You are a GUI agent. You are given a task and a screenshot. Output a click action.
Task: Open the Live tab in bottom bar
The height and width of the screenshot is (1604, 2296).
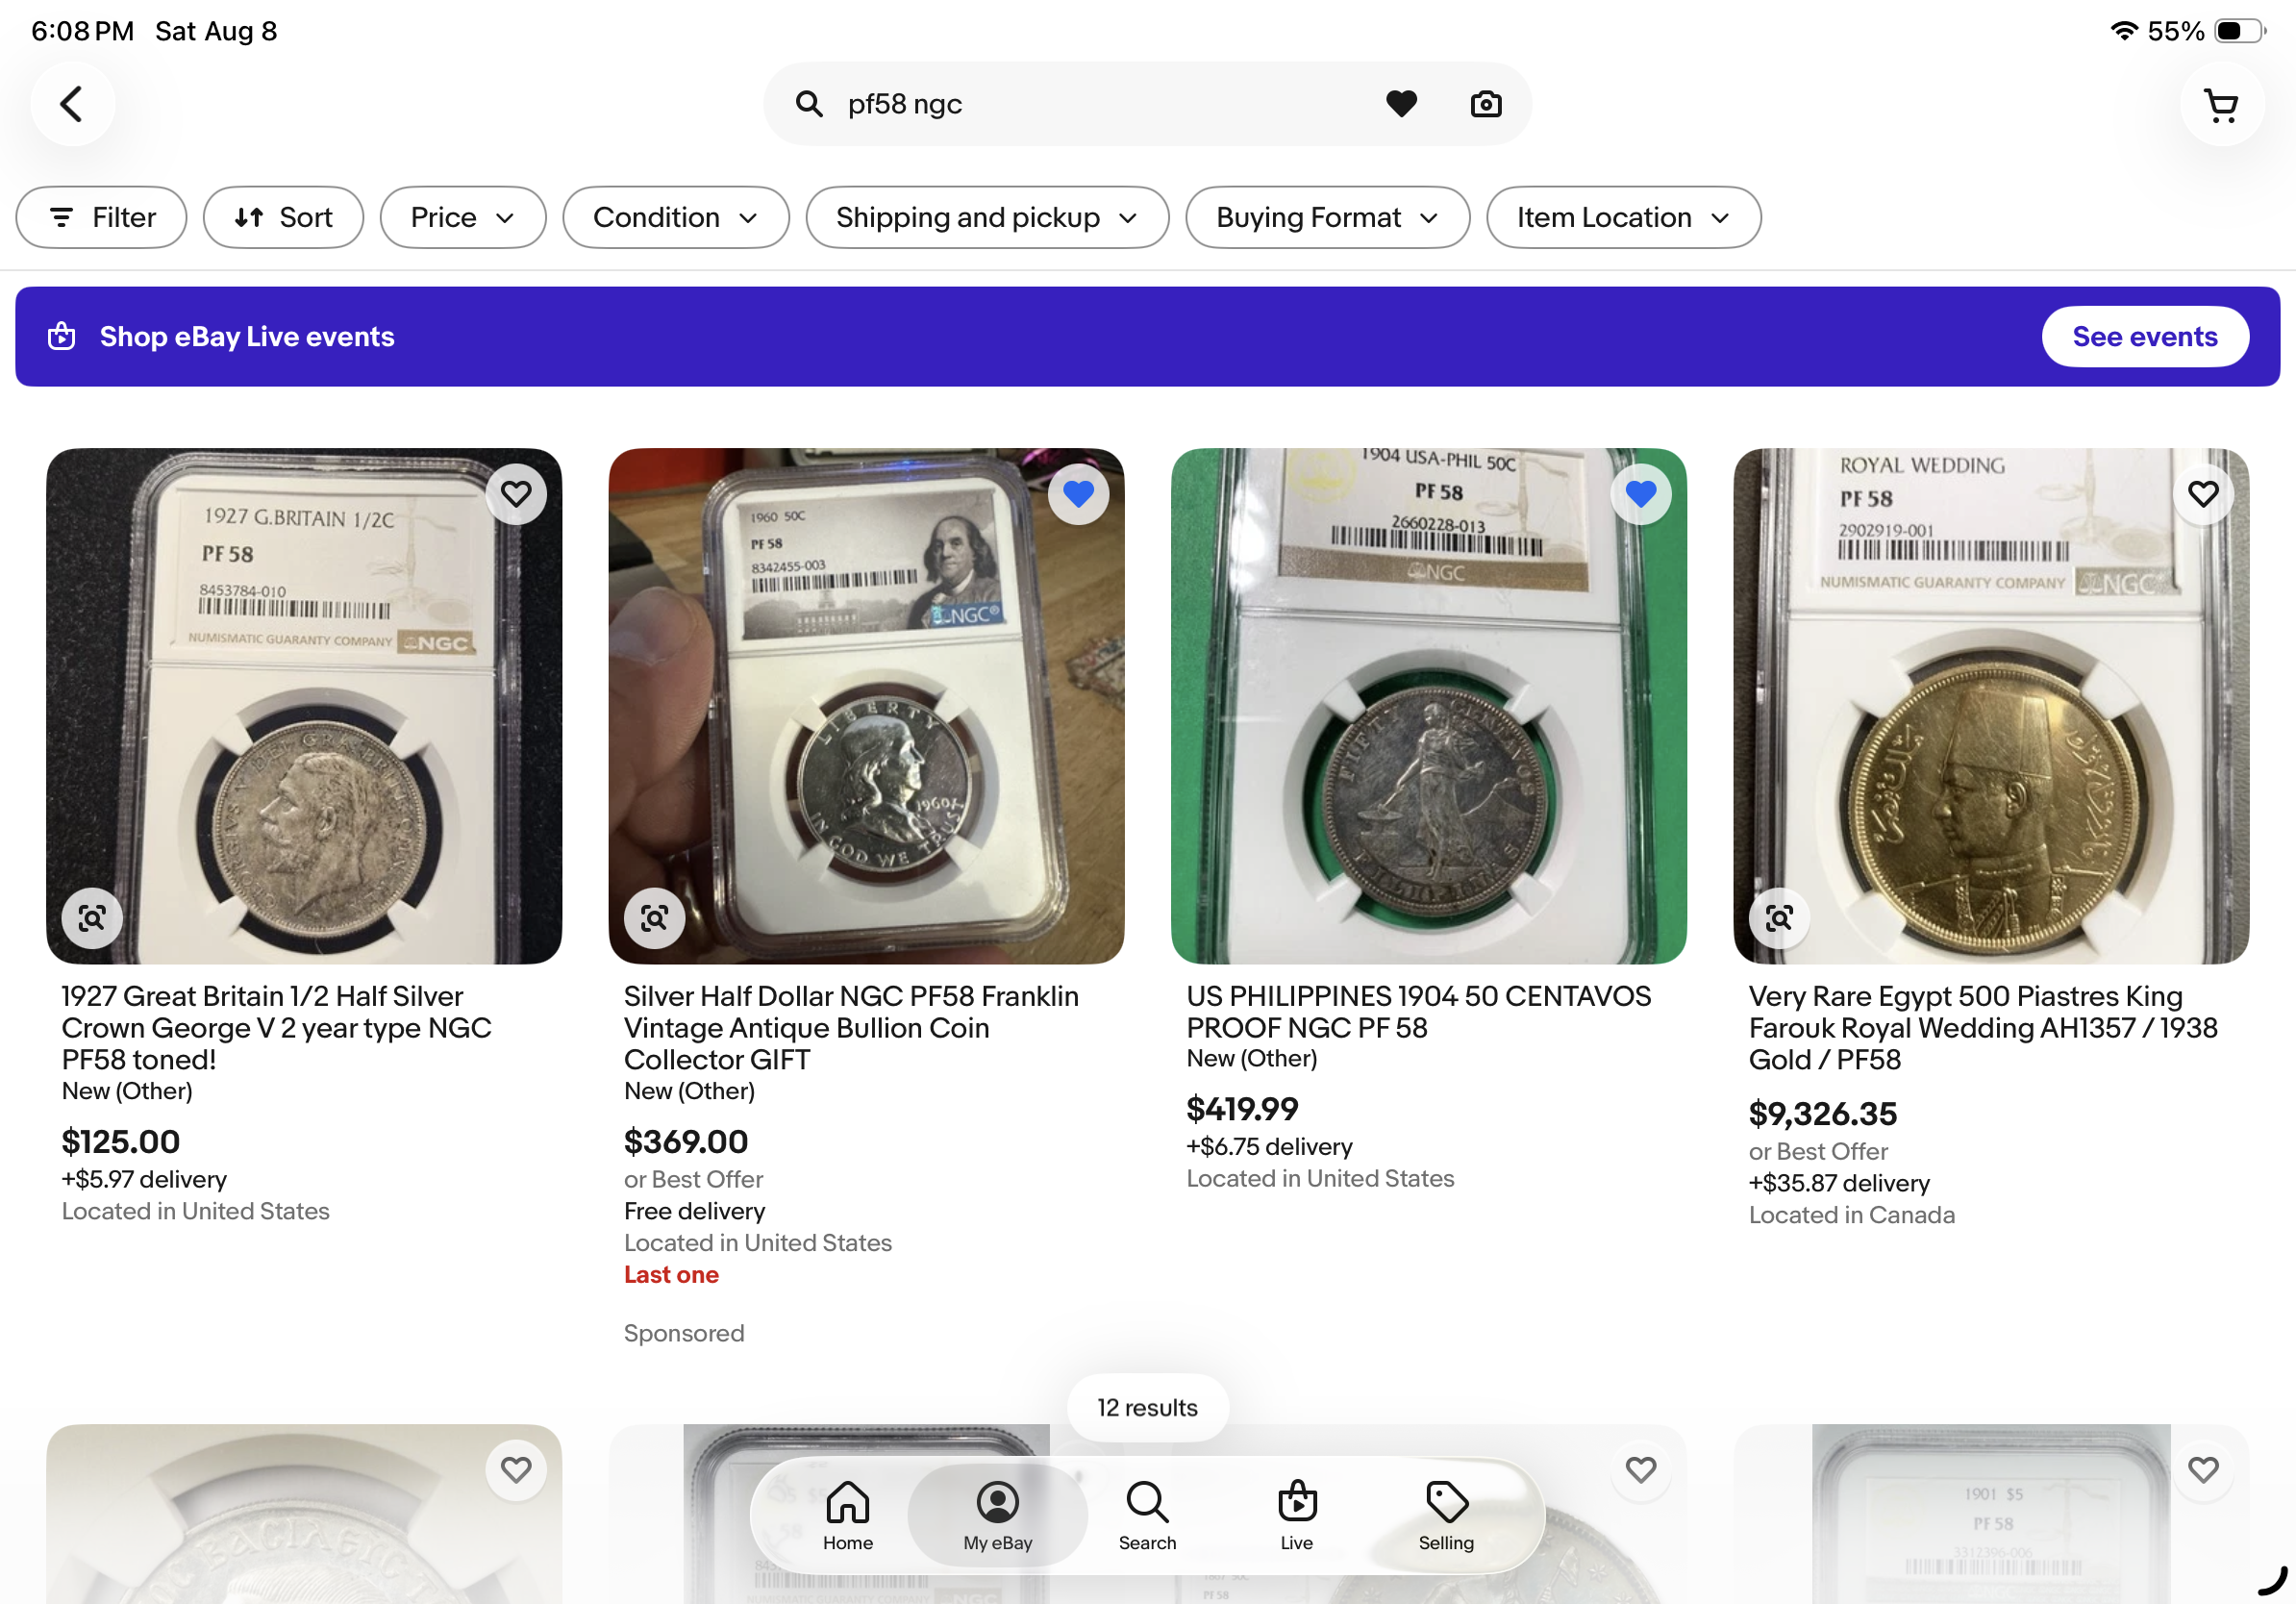(1296, 1515)
